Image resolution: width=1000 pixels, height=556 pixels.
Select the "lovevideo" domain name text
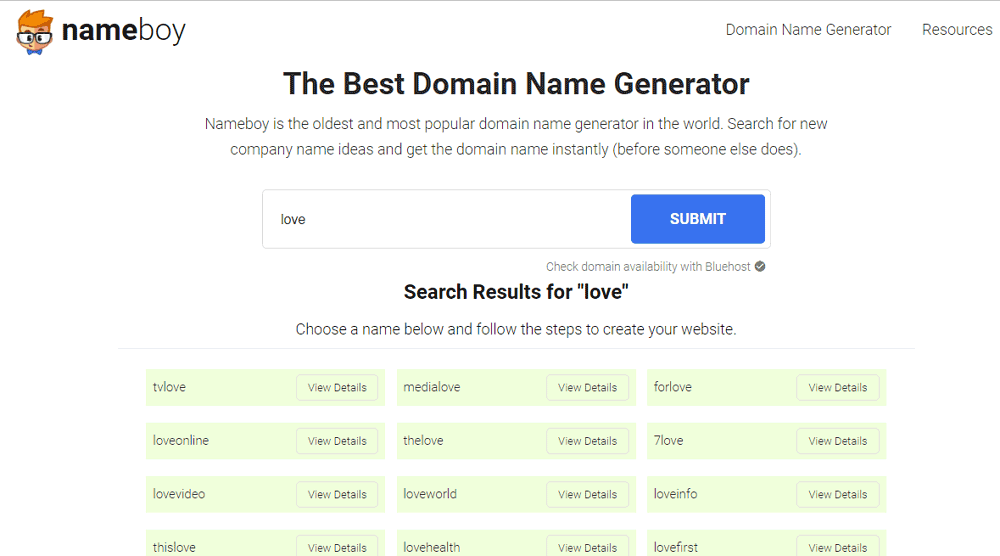tap(179, 494)
